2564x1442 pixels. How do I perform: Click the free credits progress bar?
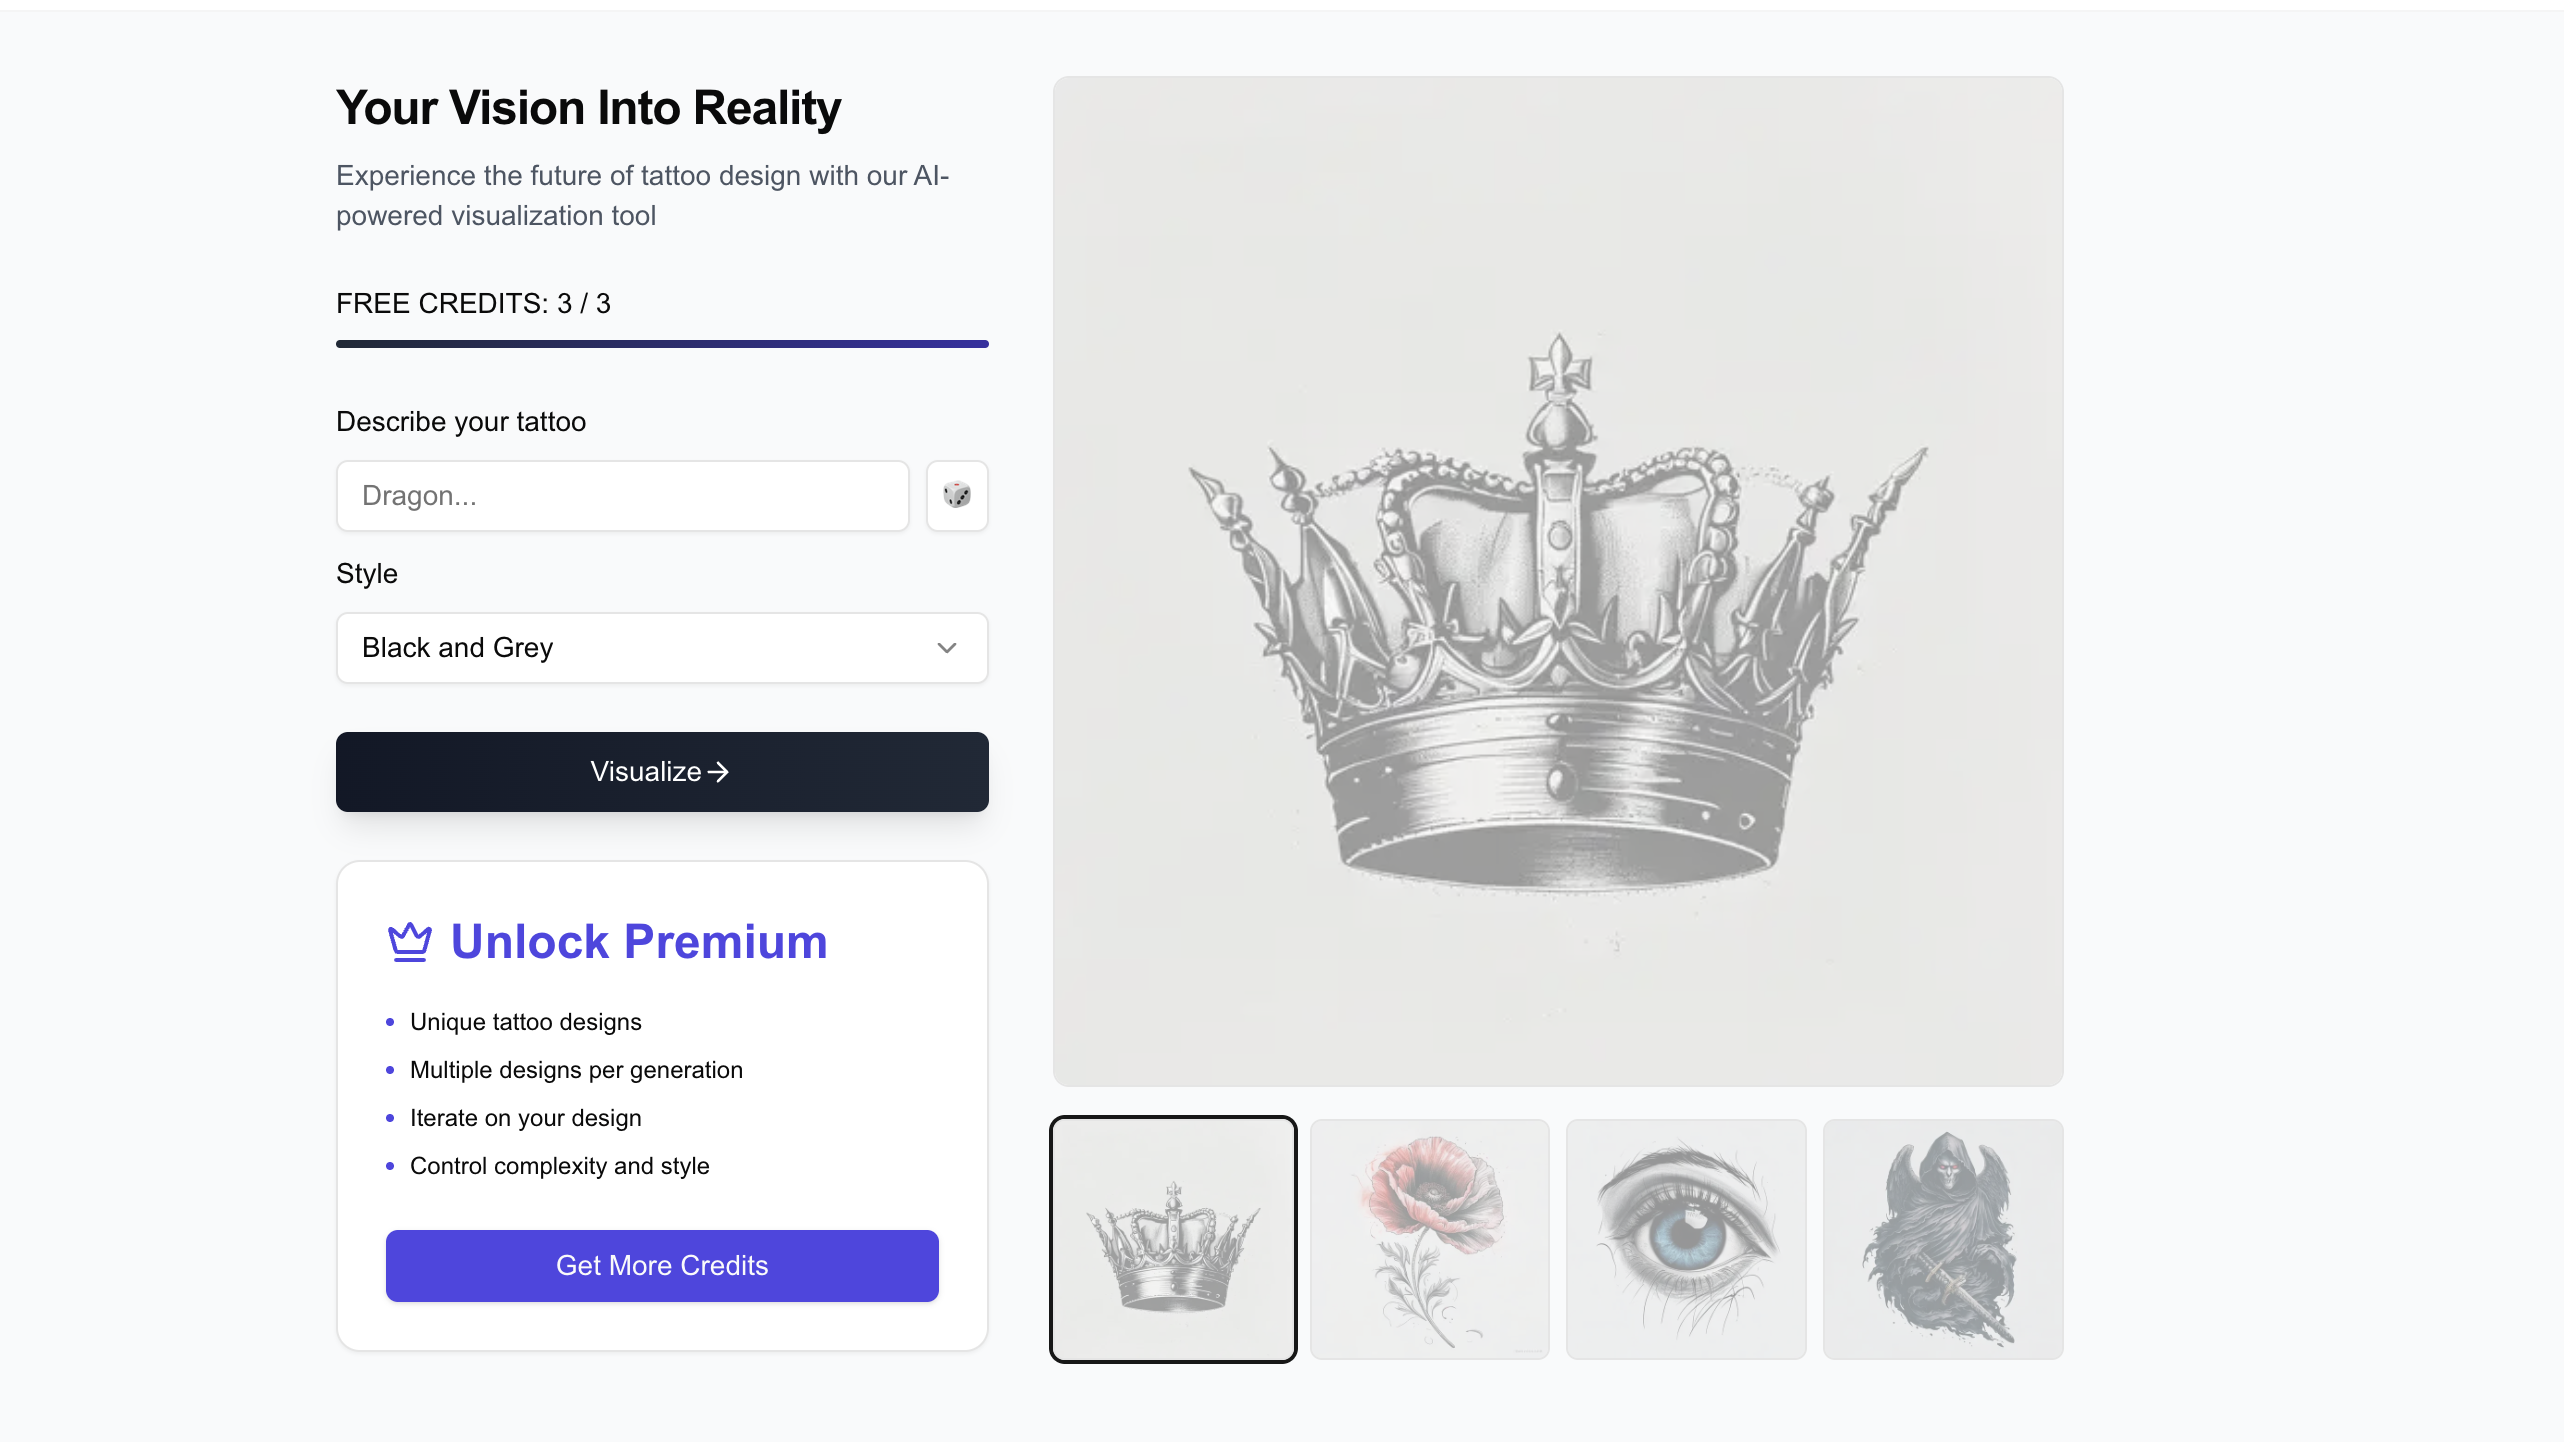(662, 344)
